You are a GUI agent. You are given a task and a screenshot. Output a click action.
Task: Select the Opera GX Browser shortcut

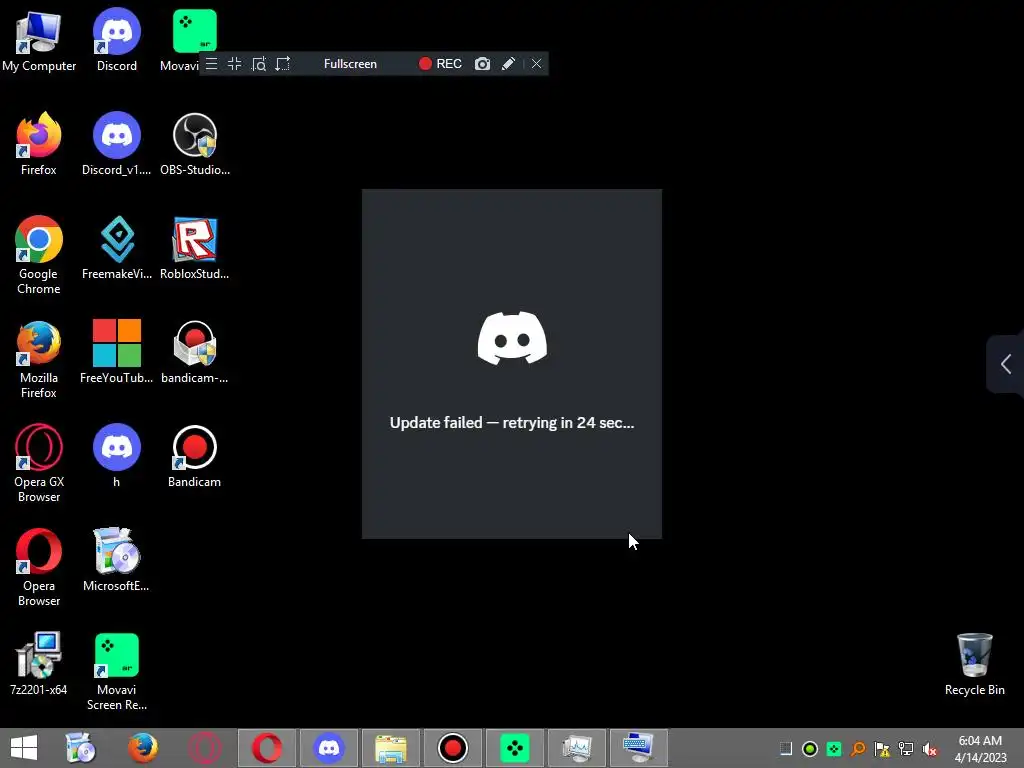coord(39,464)
